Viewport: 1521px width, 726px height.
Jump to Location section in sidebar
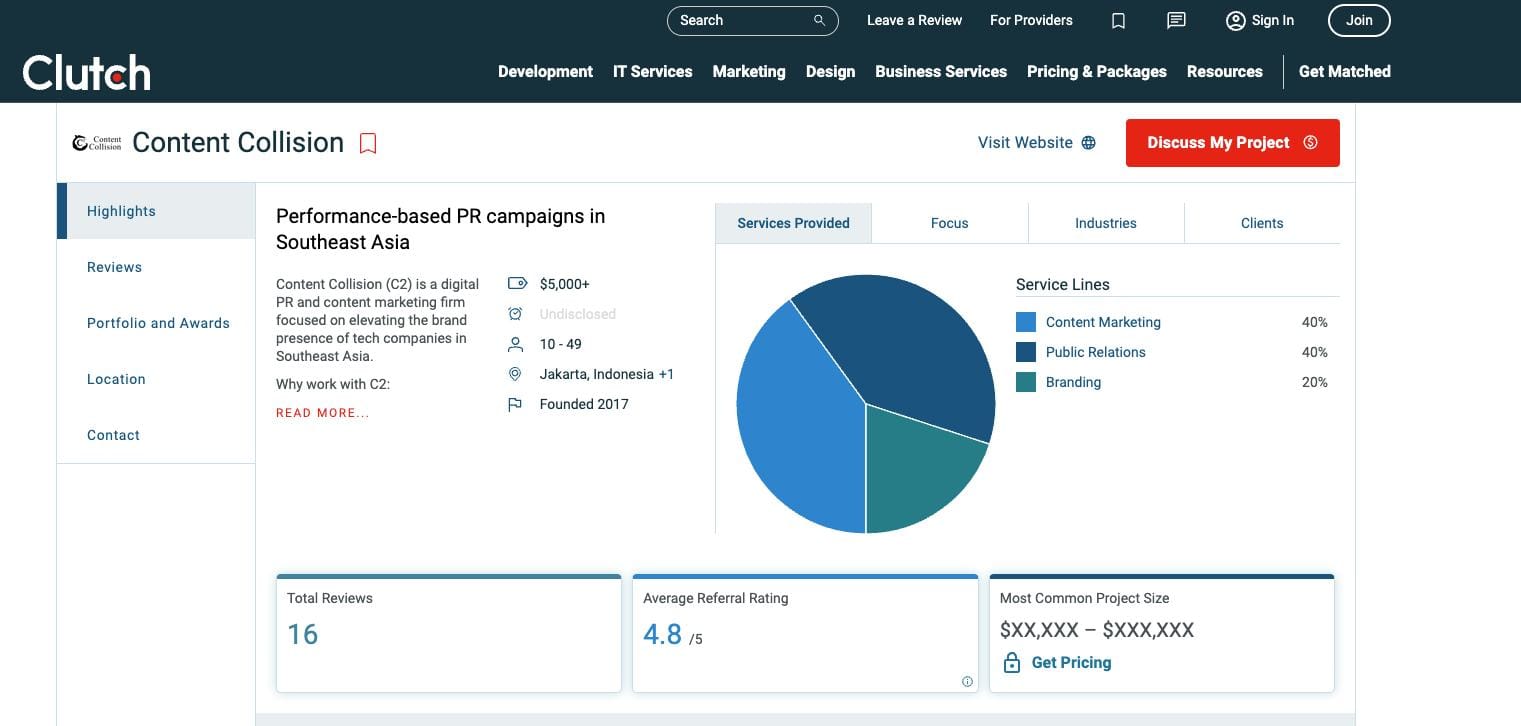click(156, 379)
